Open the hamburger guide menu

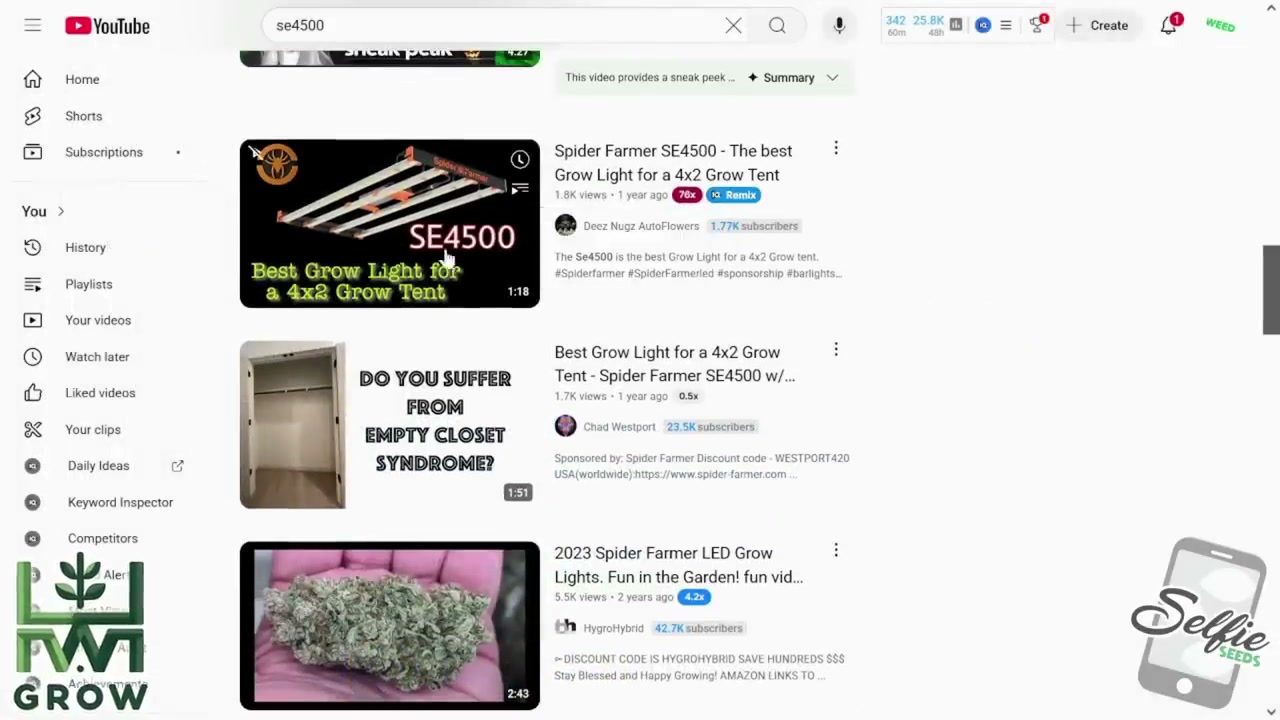[x=33, y=26]
